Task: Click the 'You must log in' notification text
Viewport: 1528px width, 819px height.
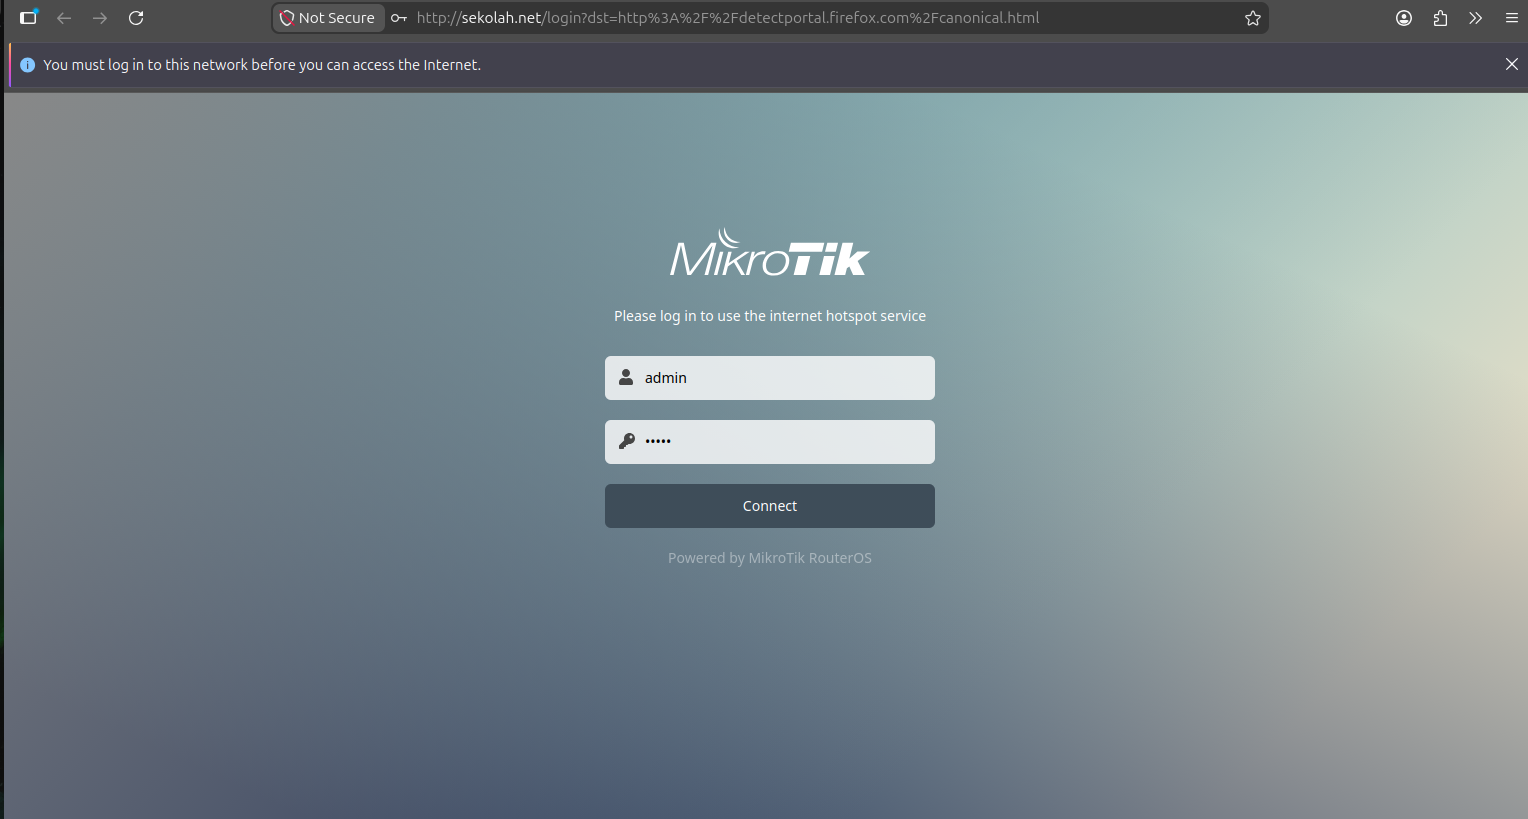Action: (262, 65)
